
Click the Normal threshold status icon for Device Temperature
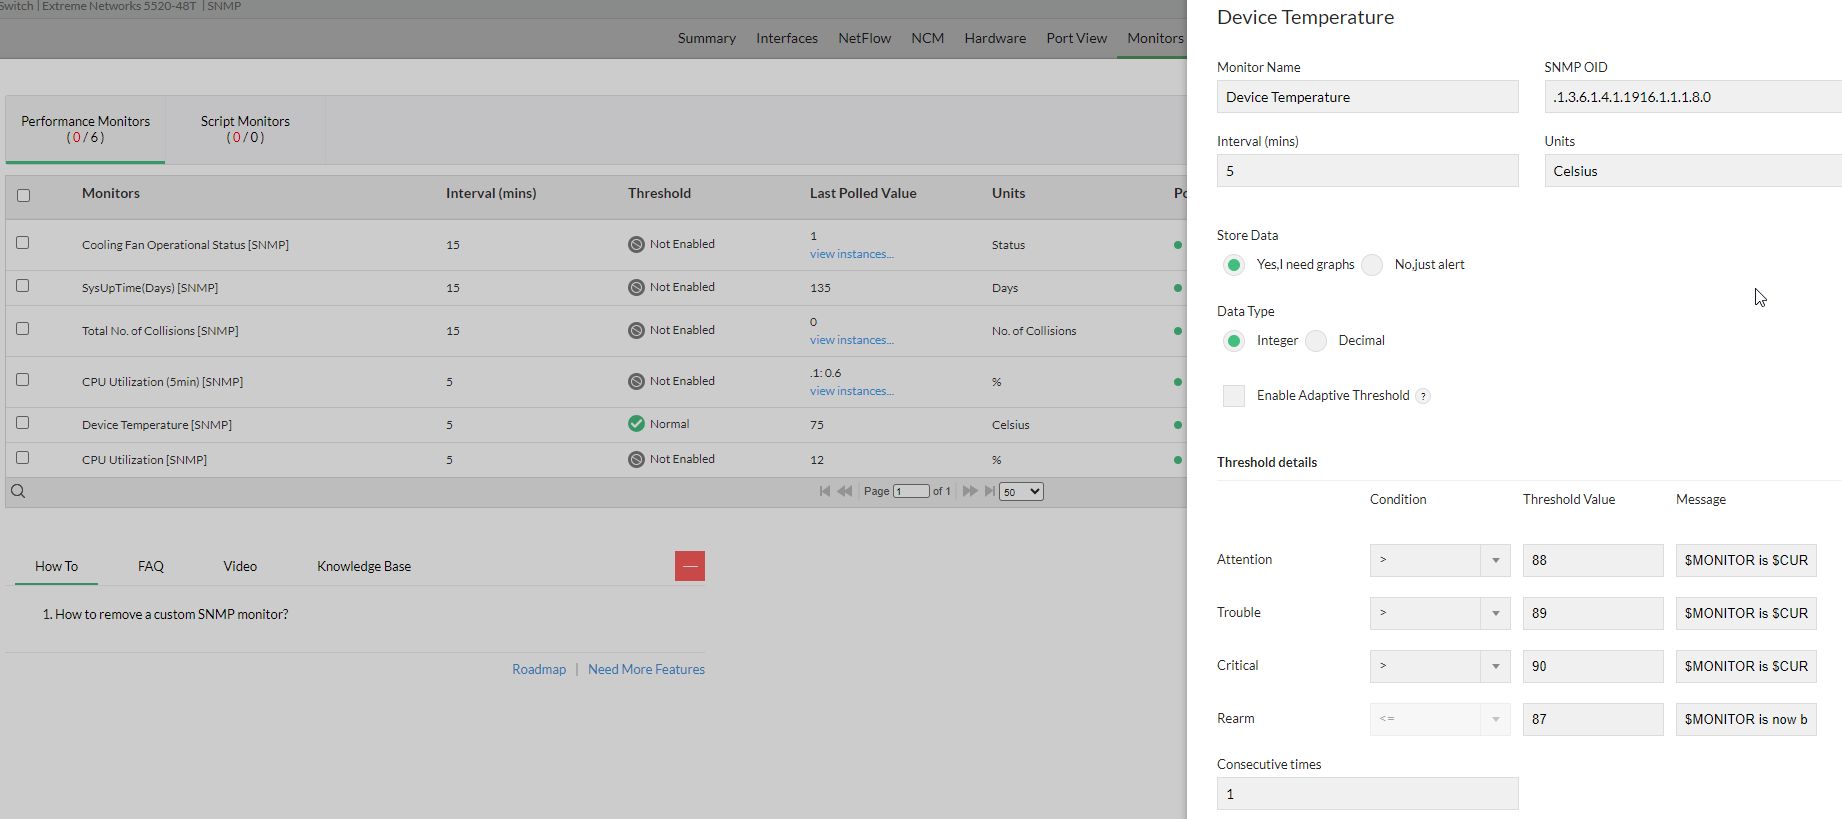tap(636, 424)
